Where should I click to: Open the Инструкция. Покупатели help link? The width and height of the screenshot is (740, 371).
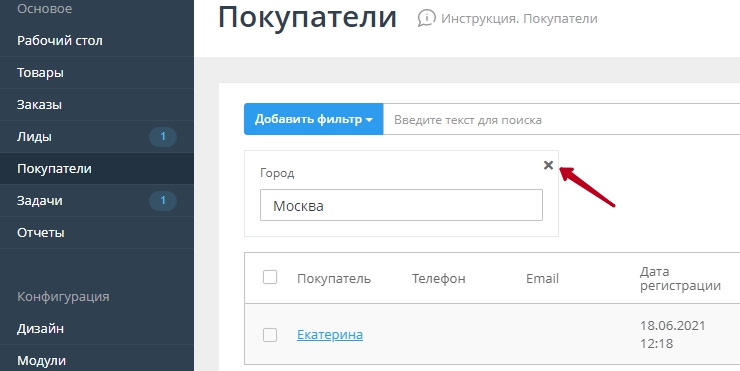click(x=519, y=18)
